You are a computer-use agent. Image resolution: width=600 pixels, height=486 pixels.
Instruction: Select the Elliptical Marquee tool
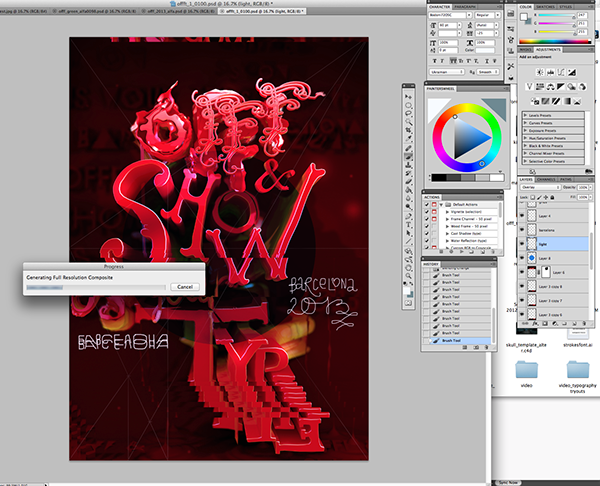(x=409, y=105)
